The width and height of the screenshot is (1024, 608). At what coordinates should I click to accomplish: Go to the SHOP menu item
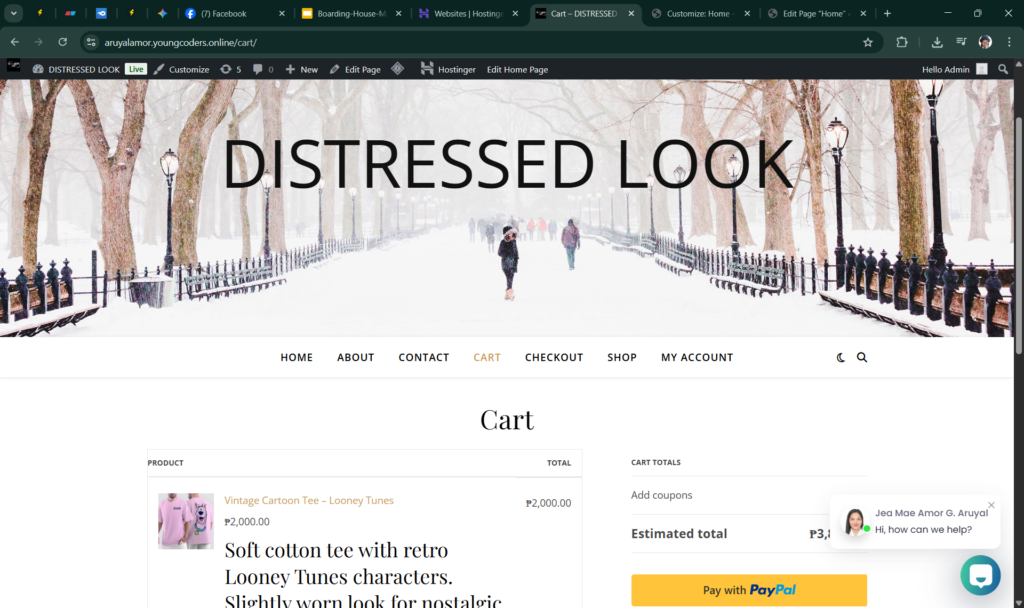tap(621, 357)
